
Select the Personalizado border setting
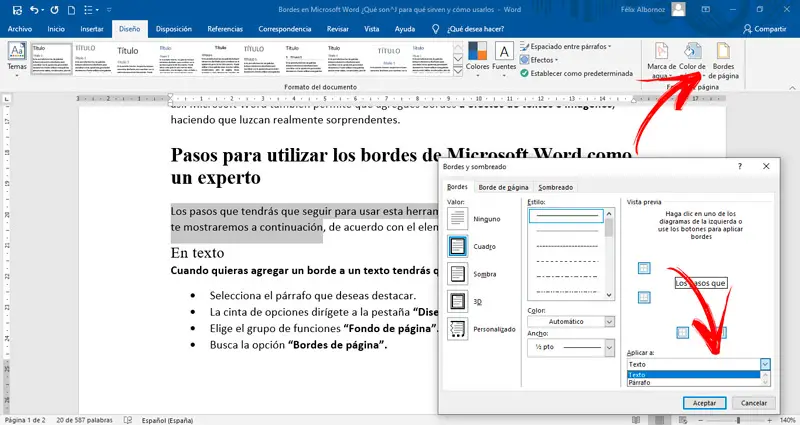pos(457,329)
